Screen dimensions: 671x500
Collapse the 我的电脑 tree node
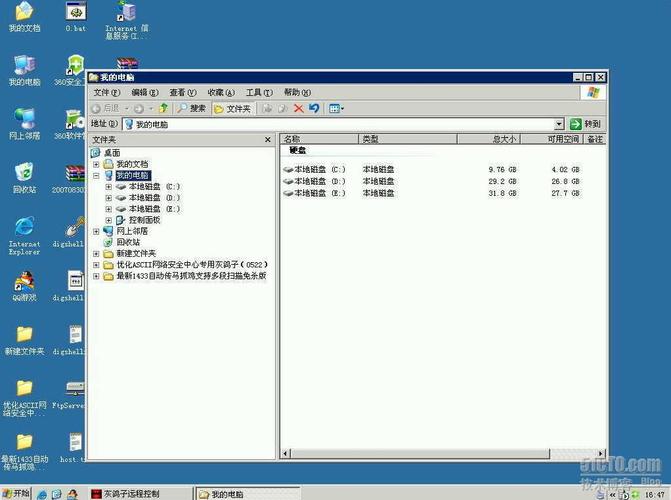click(x=96, y=176)
